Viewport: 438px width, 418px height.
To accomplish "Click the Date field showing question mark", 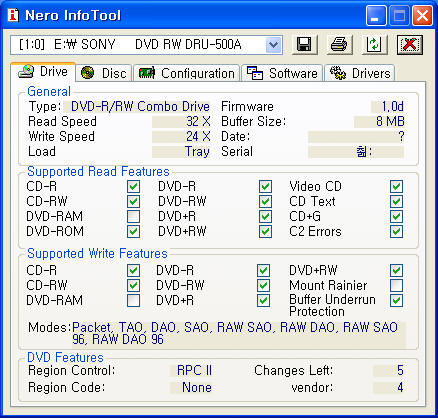I will click(356, 137).
